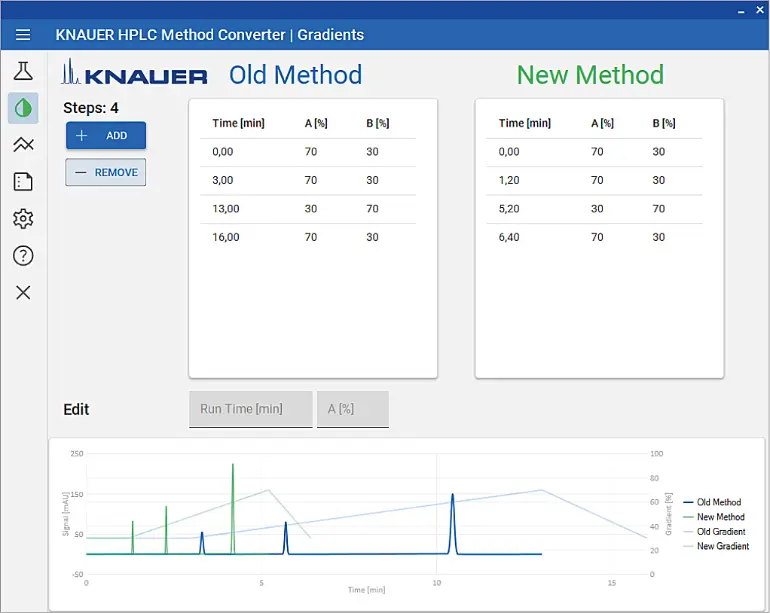The image size is (770, 613).
Task: Select New Method row with time 6,40
Action: (594, 237)
